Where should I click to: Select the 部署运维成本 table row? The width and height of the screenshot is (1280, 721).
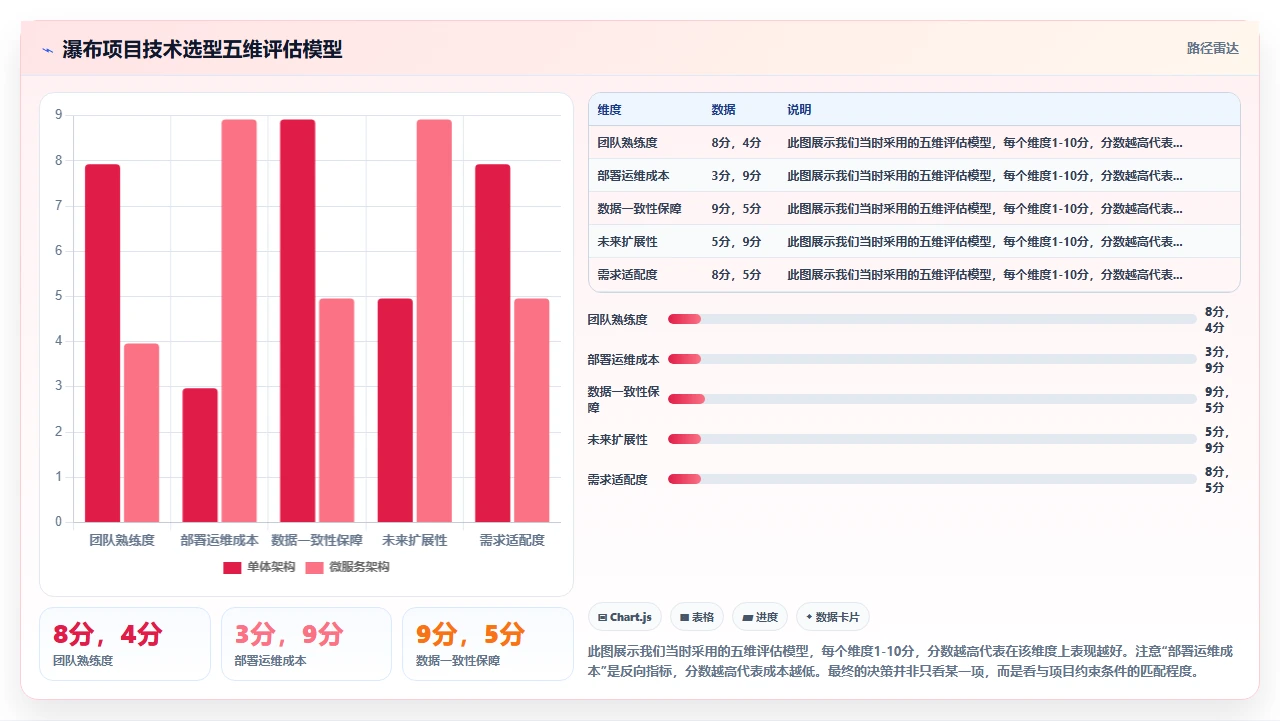pos(914,175)
